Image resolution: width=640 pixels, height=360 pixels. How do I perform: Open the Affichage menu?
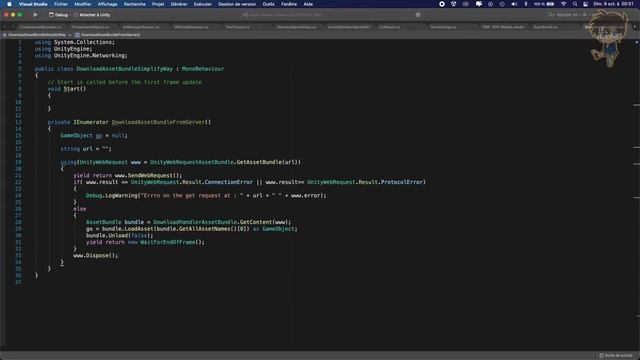[x=107, y=4]
